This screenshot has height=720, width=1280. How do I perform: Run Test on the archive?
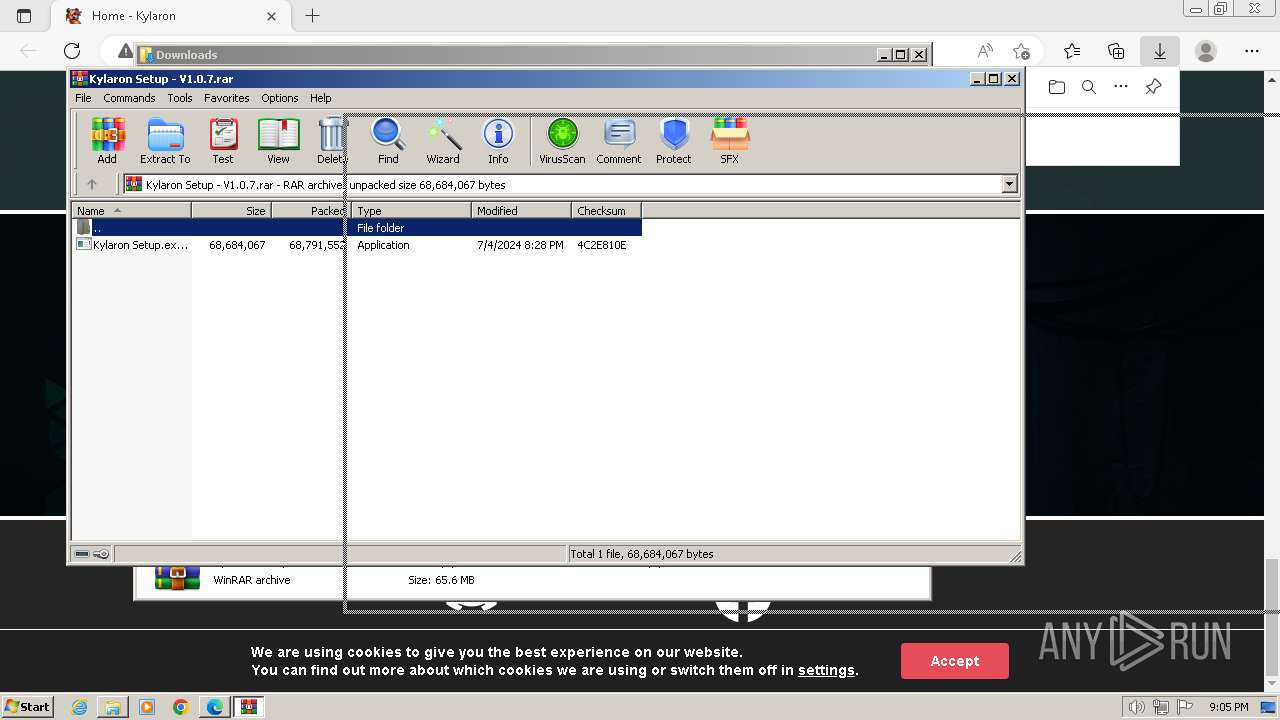(x=223, y=141)
